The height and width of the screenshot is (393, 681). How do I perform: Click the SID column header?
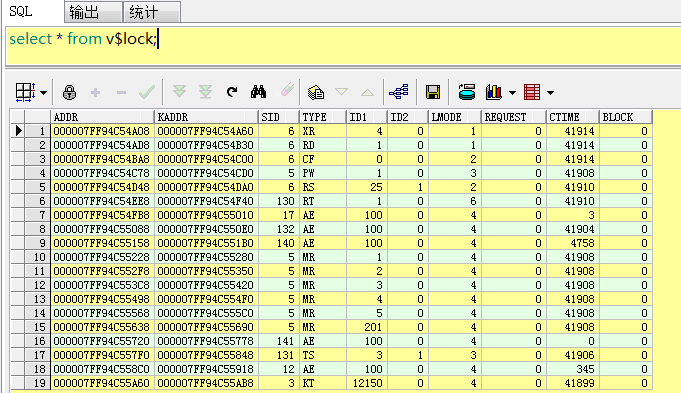279,117
